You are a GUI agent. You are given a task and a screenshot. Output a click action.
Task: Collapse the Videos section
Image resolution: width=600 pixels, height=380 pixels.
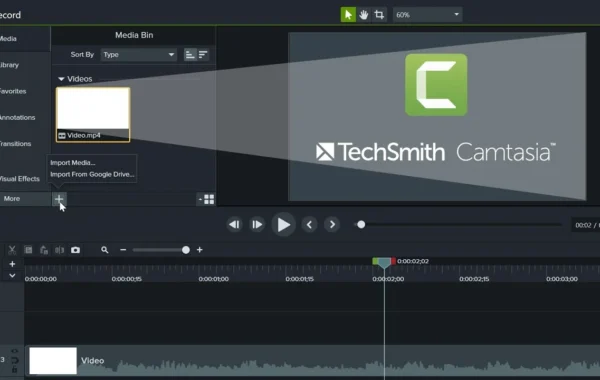coord(61,79)
